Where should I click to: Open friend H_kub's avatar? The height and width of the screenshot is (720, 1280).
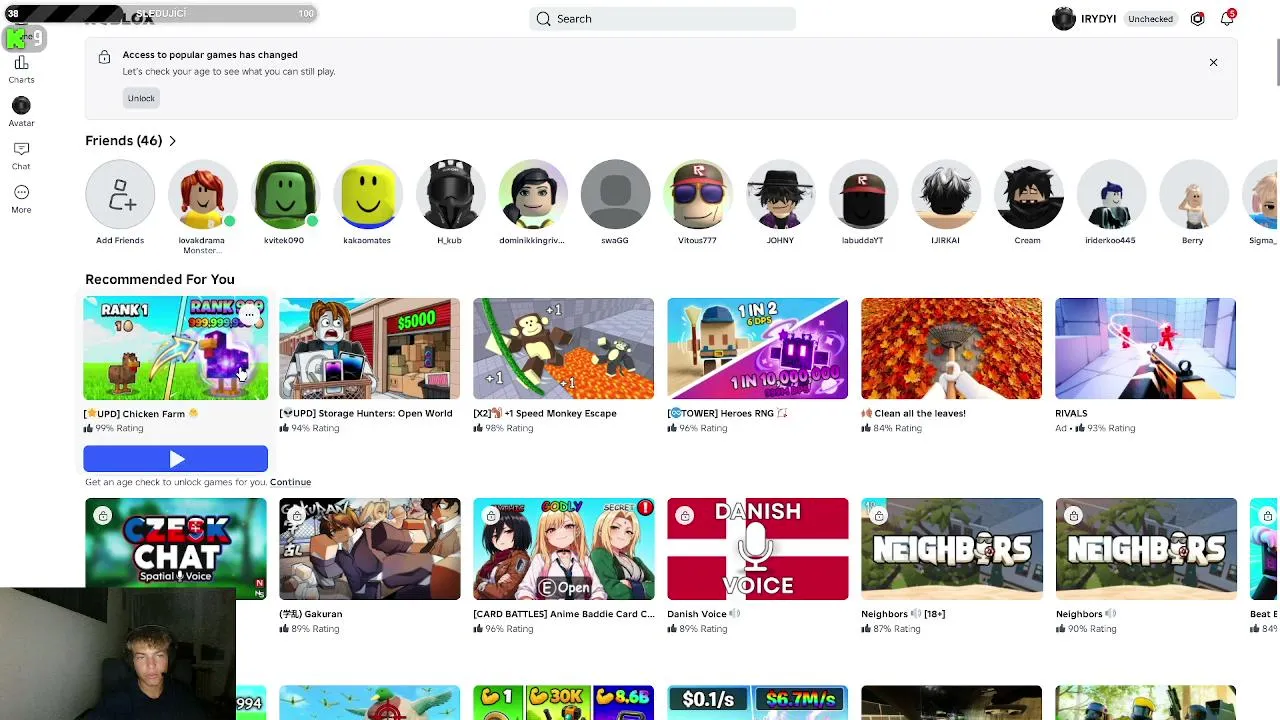450,195
